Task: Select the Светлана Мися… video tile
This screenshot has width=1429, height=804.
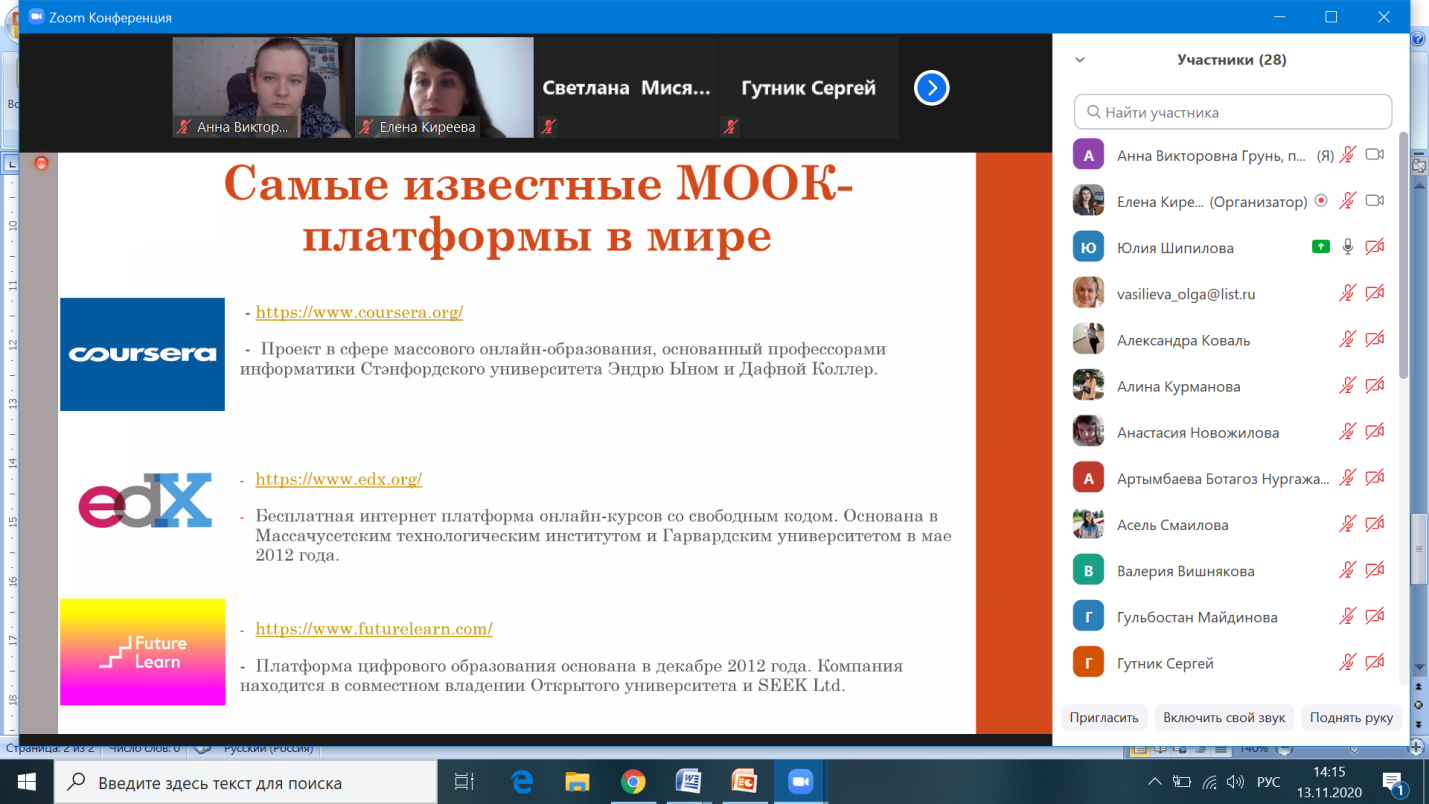Action: coord(626,88)
